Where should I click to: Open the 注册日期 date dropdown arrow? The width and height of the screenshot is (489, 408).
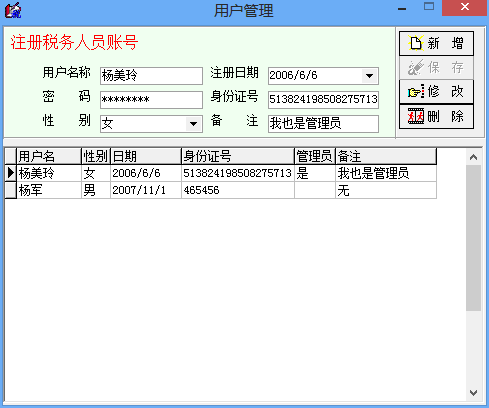tap(369, 76)
